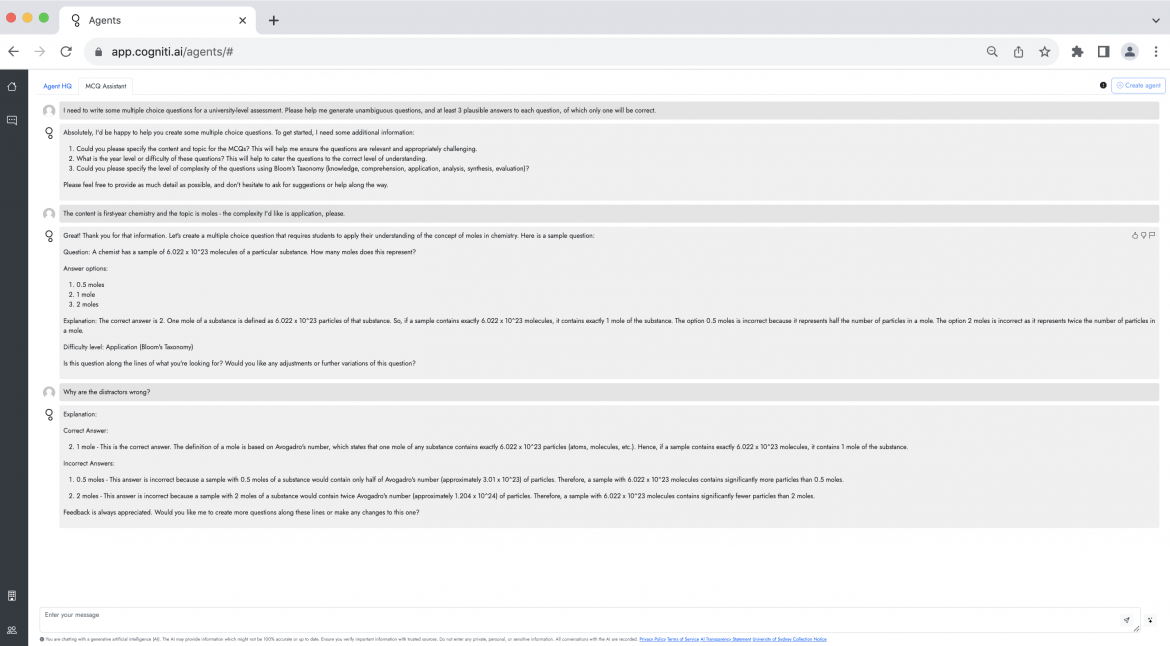1170x646 pixels.
Task: Click the info icon next to Create agent
Action: [x=1103, y=85]
